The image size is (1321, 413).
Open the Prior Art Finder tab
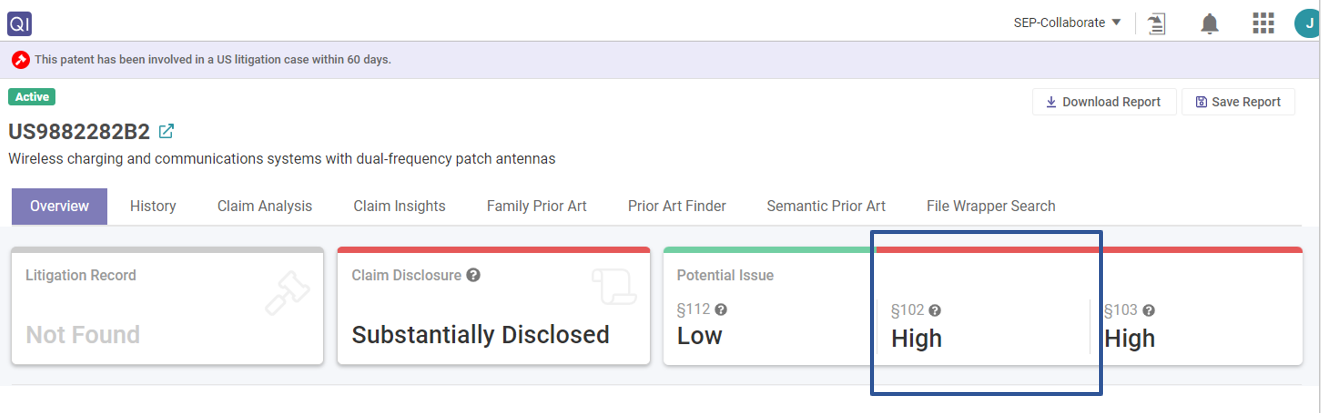pos(676,206)
